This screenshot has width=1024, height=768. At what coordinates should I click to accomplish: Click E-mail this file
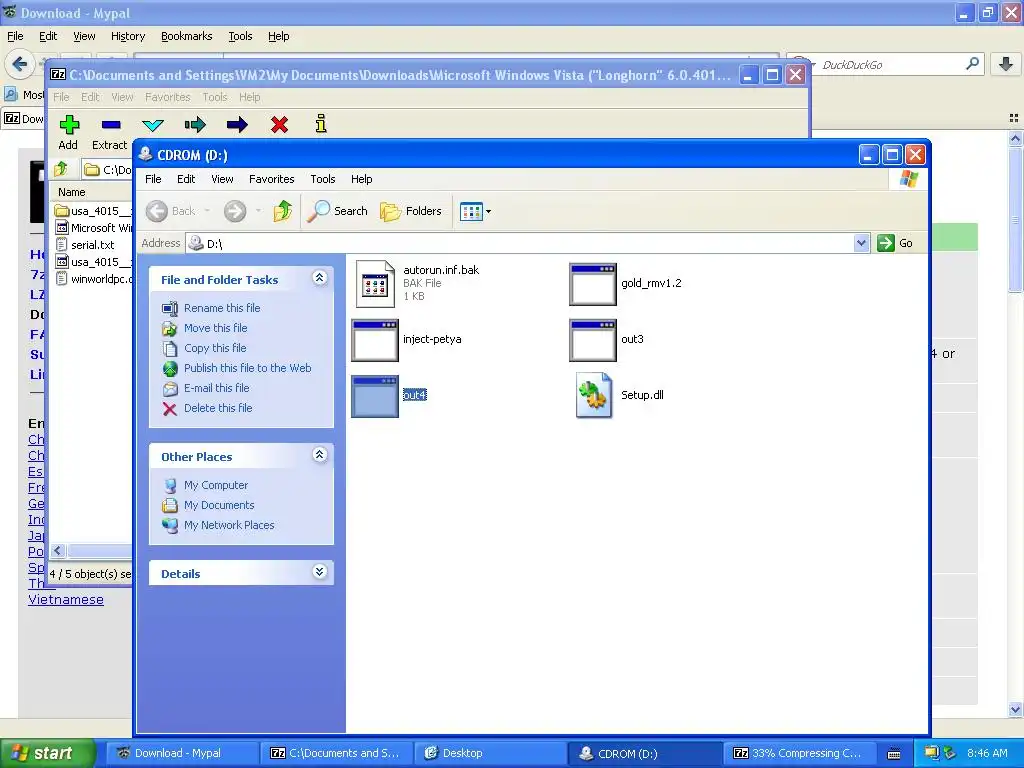click(x=217, y=388)
